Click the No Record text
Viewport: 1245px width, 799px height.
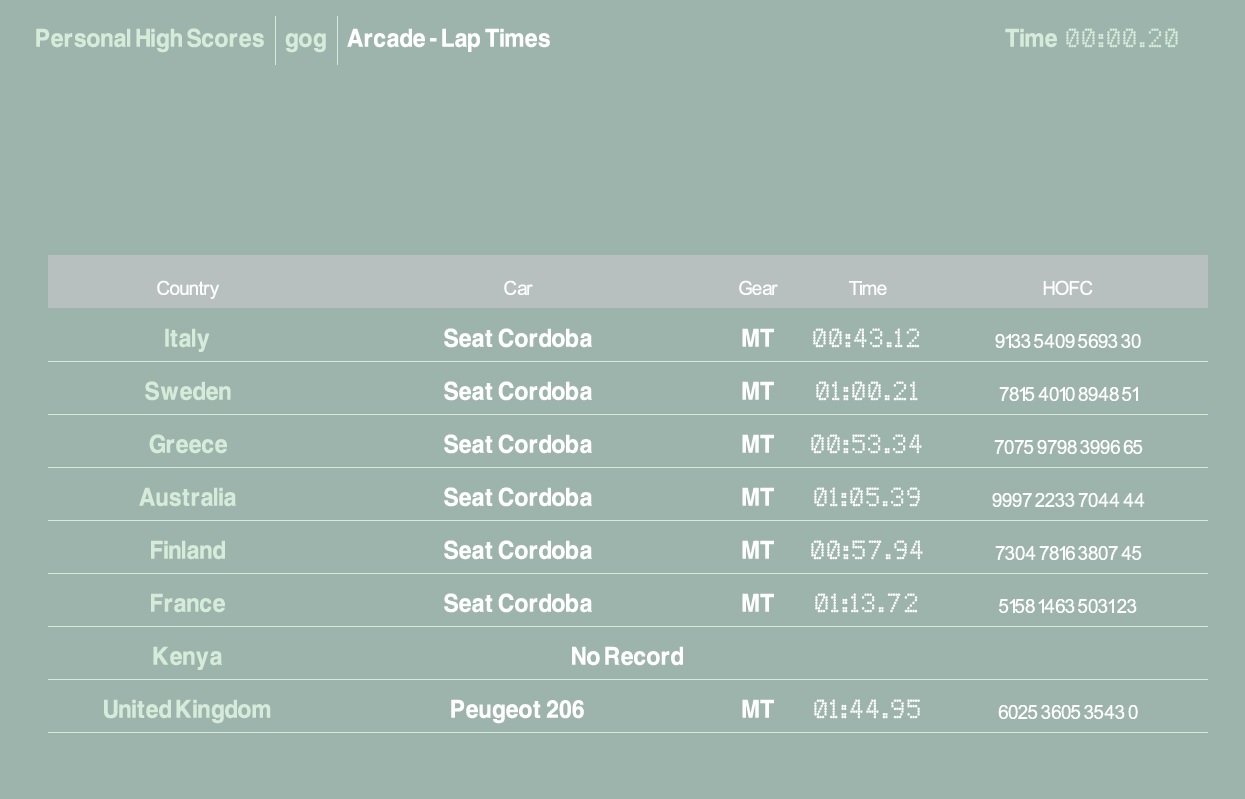(x=627, y=657)
